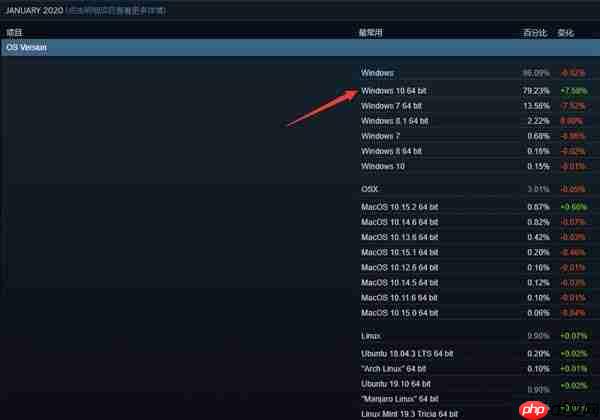600x420 pixels.
Task: Select the Windows group row label
Action: [377, 73]
